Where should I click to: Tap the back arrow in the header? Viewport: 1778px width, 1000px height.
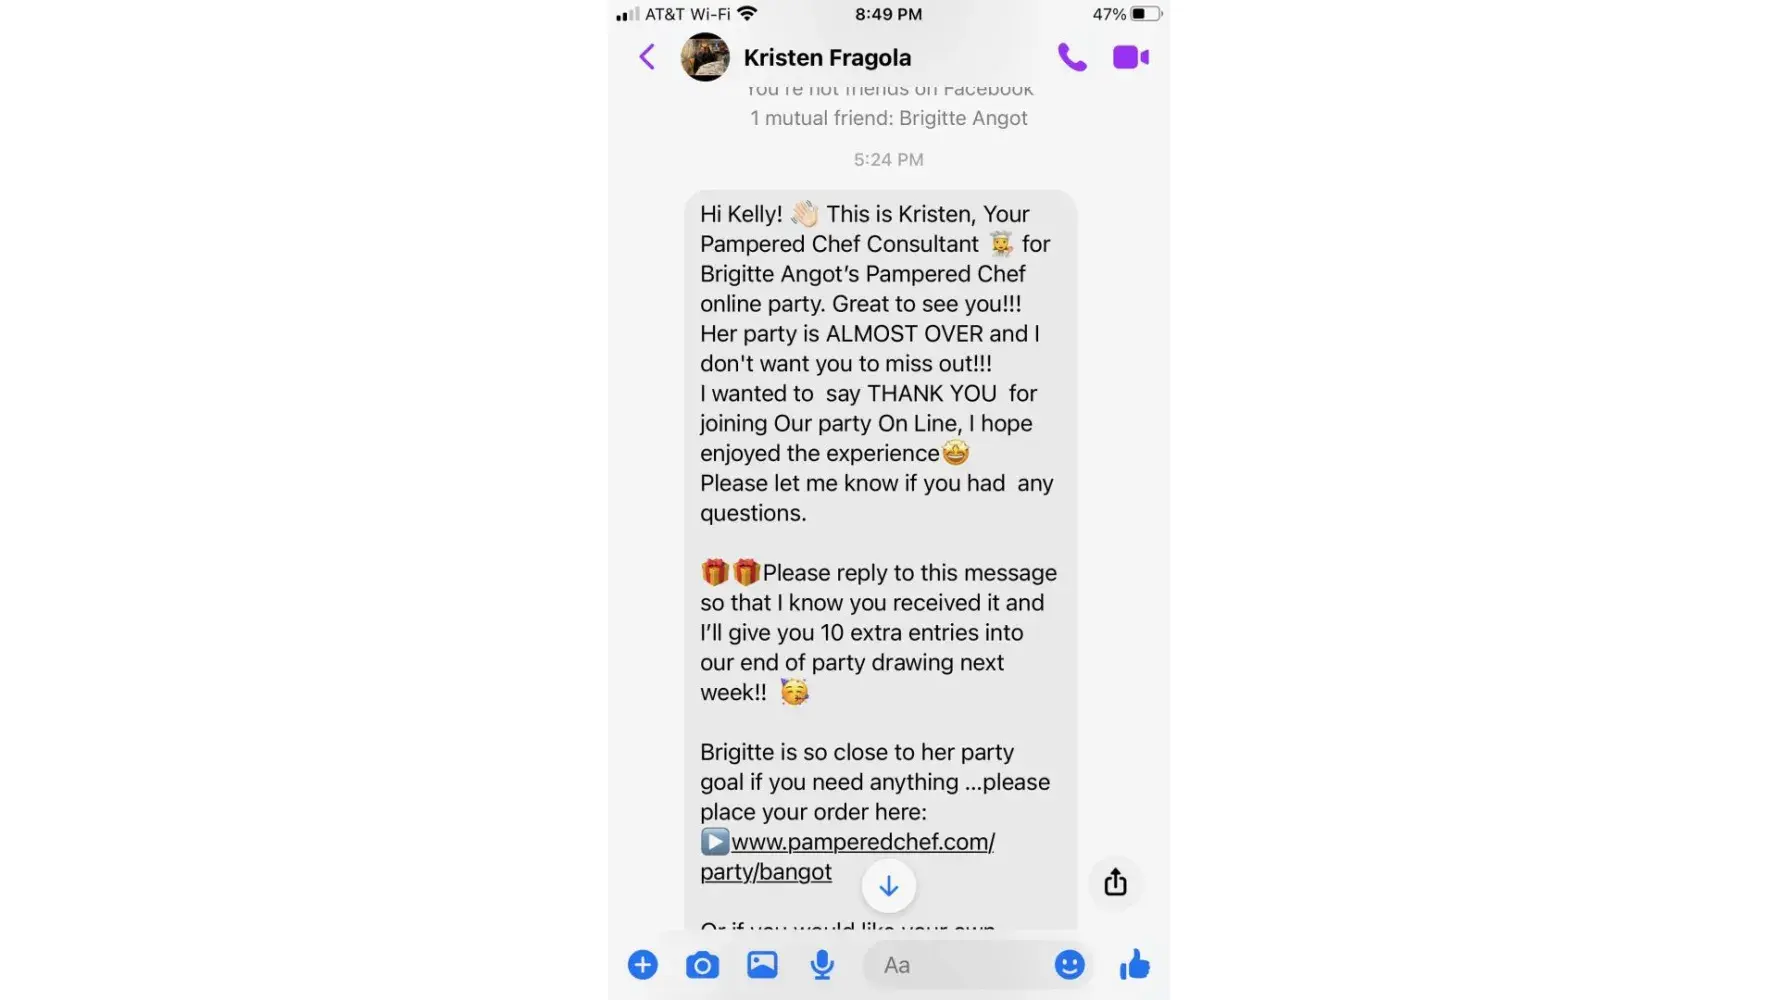point(647,57)
